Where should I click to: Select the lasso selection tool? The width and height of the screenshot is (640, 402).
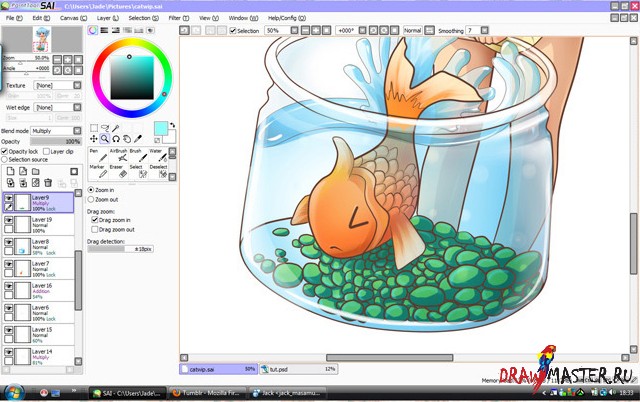click(x=105, y=128)
